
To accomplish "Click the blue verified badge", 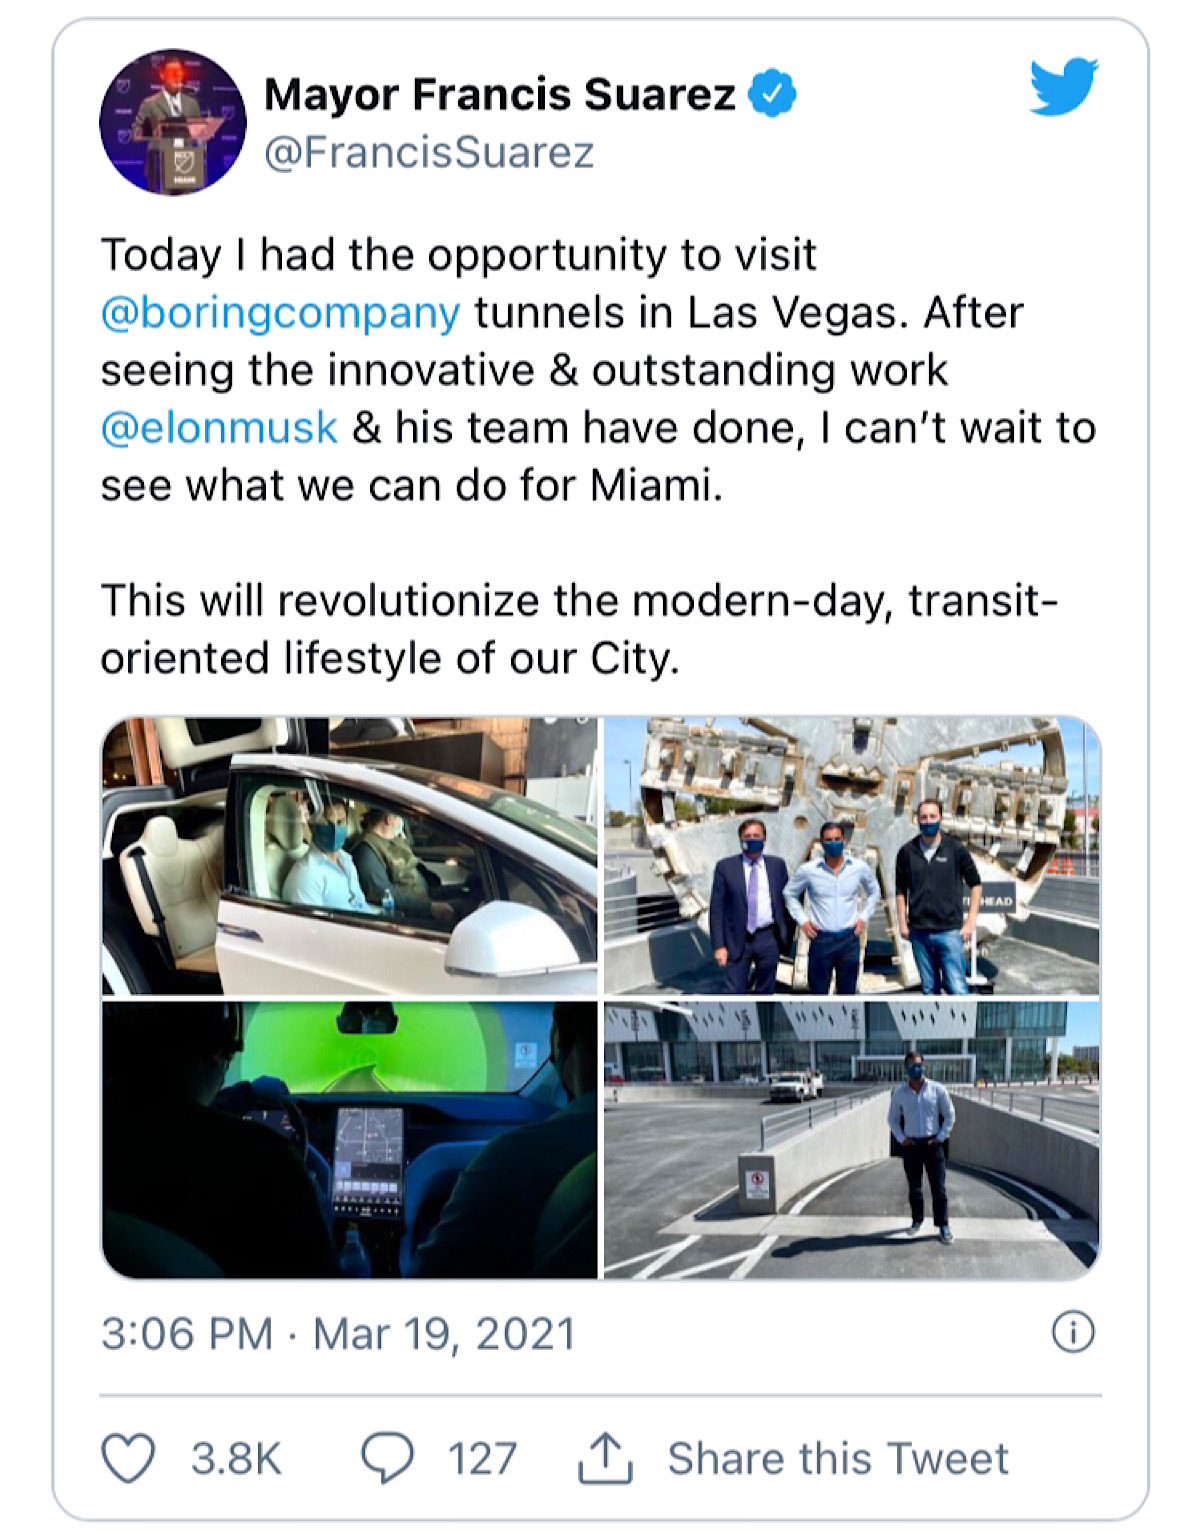I will (772, 94).
